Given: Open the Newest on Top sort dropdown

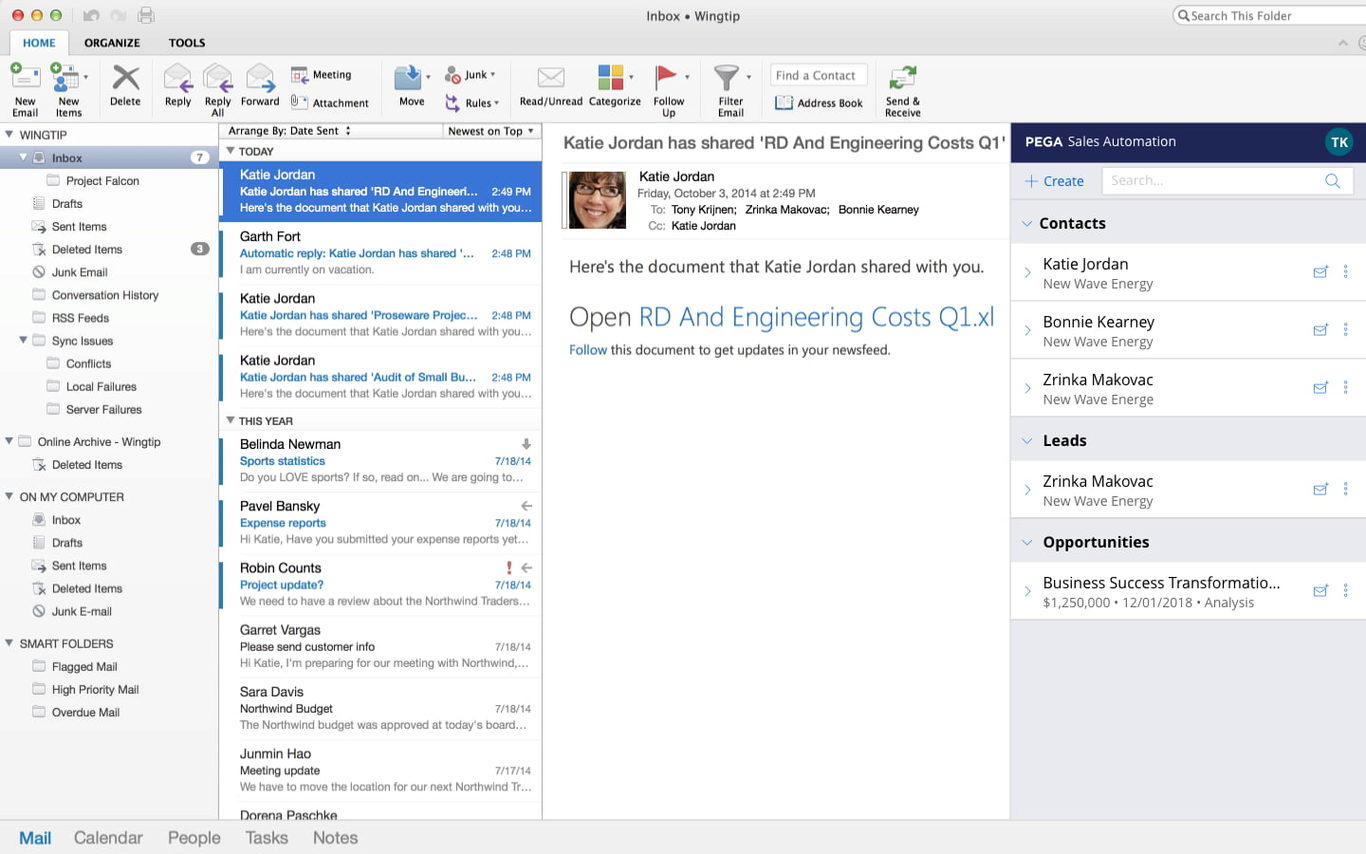Looking at the screenshot, I should [491, 131].
